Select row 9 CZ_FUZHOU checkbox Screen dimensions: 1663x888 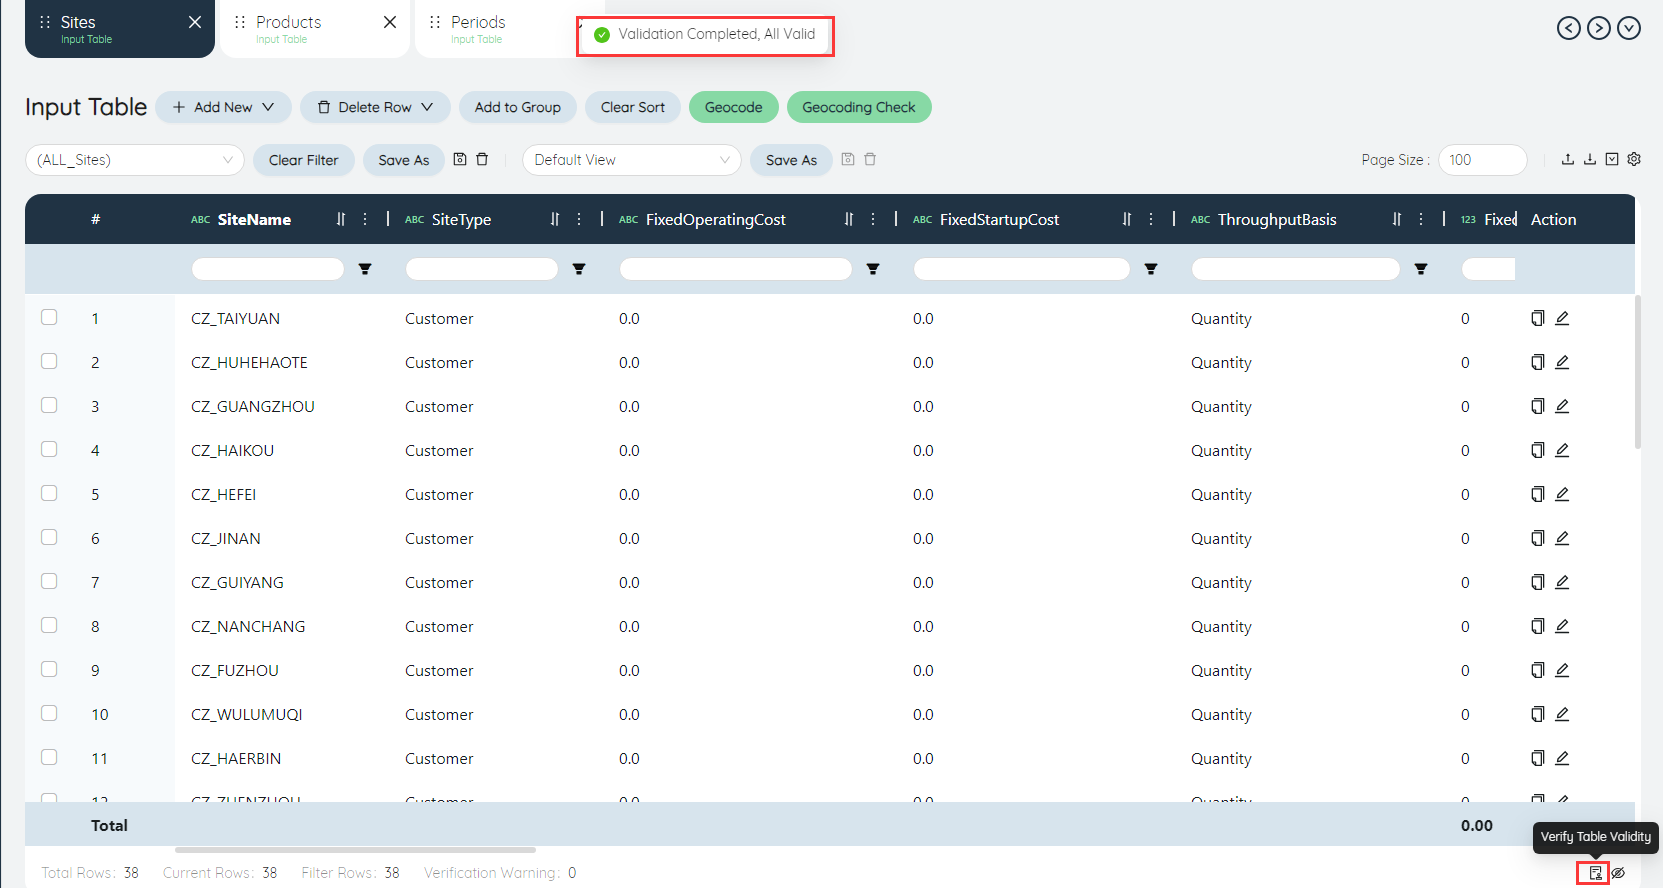[49, 669]
